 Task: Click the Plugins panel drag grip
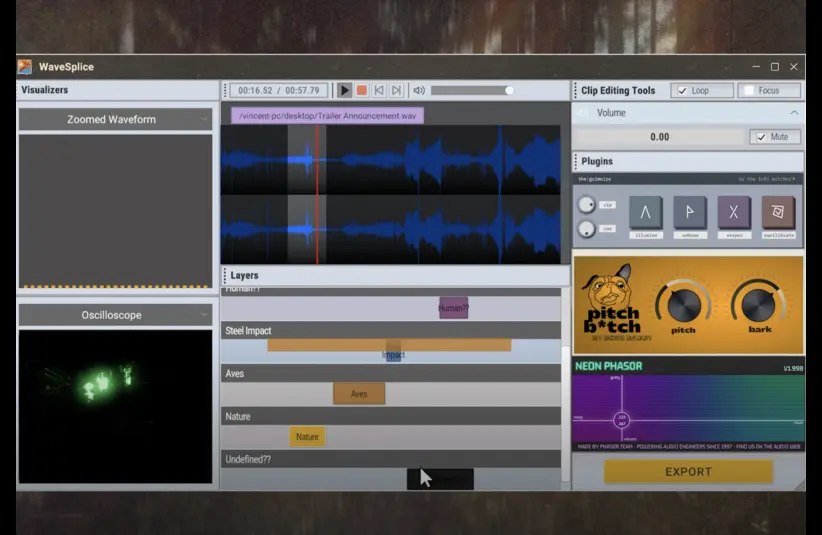pyautogui.click(x=576, y=161)
